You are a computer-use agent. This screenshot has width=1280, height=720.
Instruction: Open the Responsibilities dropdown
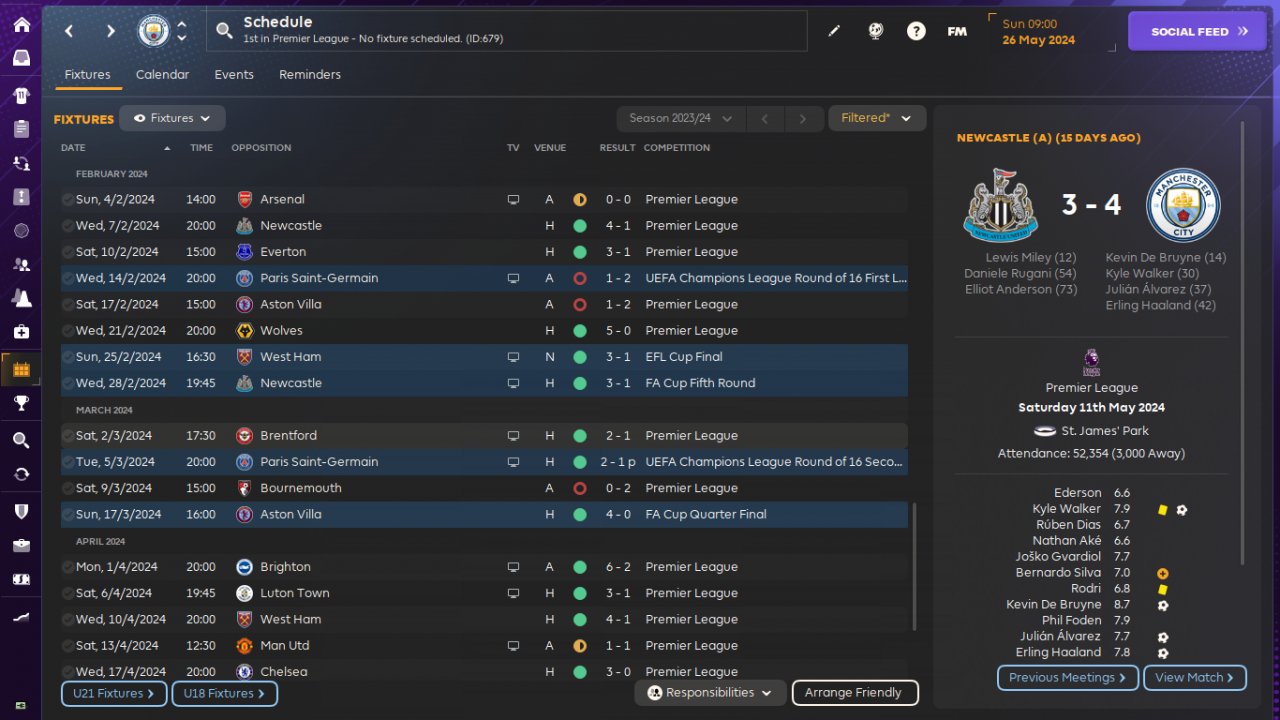pos(709,693)
